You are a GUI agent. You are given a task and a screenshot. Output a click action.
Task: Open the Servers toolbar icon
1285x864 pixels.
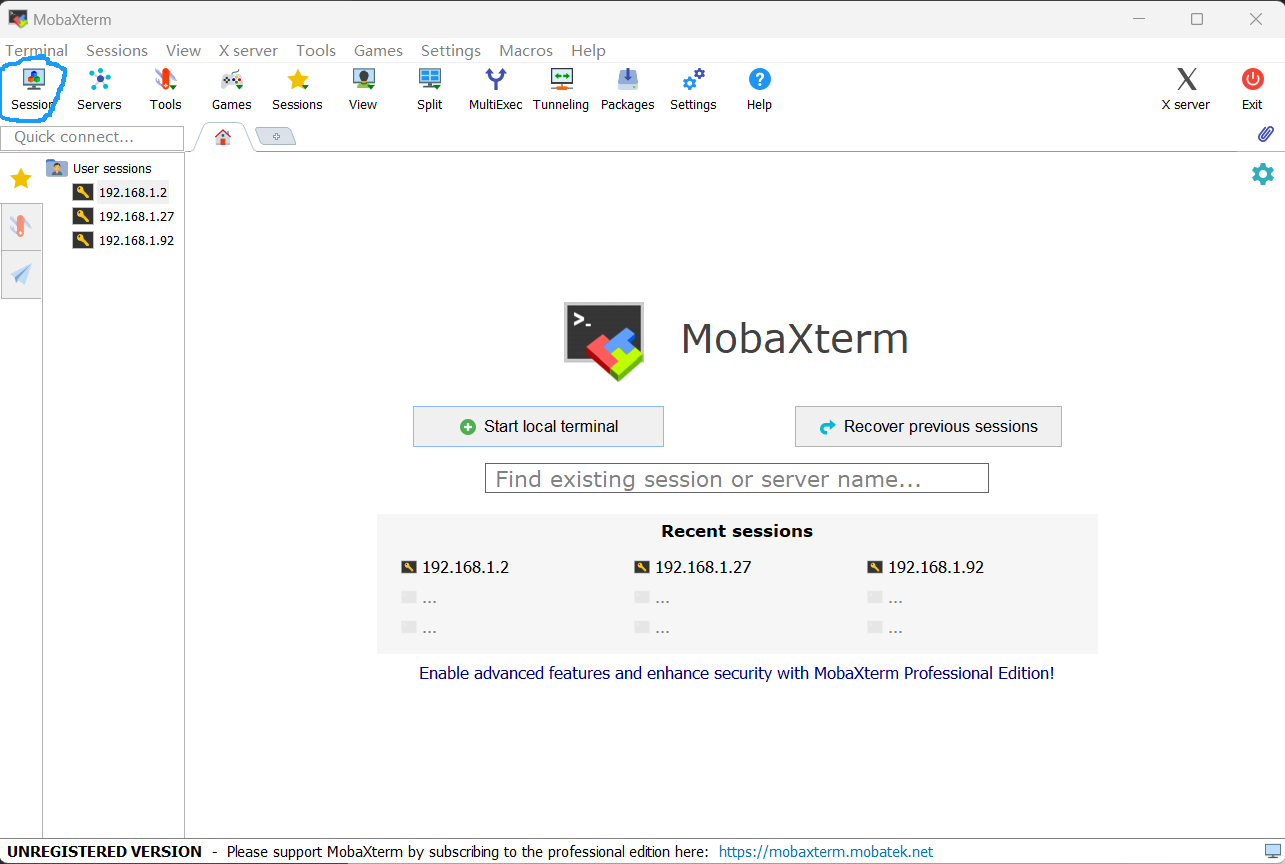point(99,90)
